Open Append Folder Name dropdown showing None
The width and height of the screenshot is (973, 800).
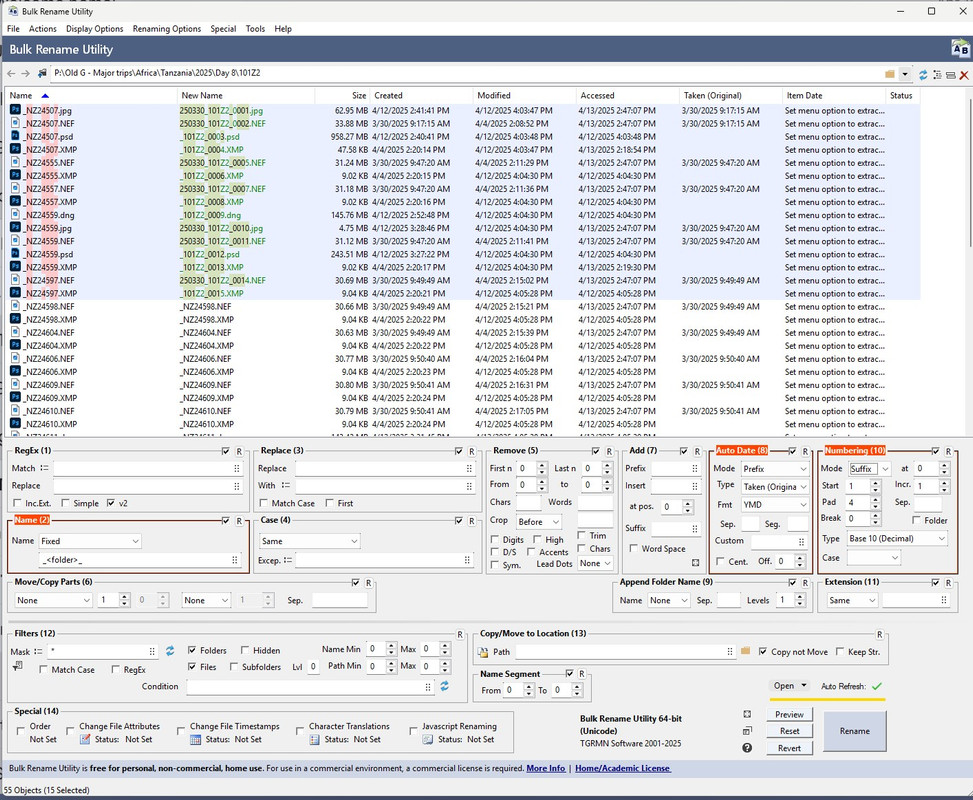668,600
